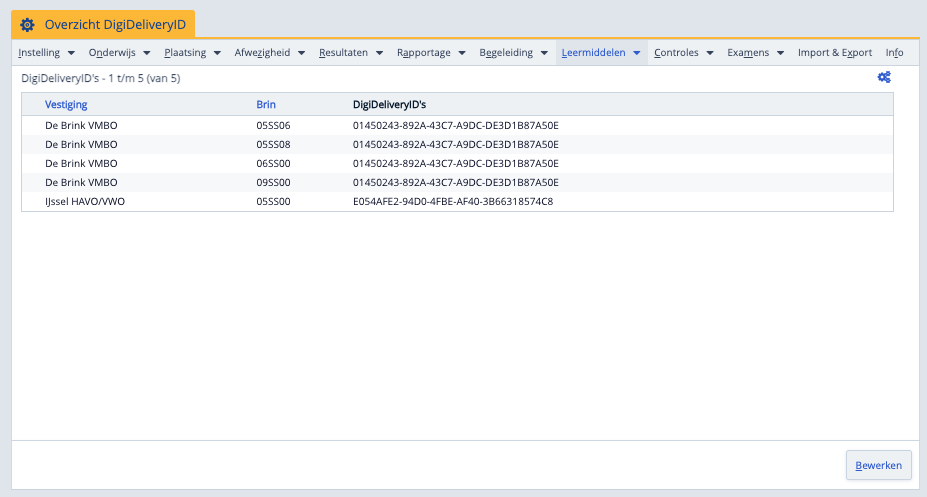This screenshot has width=927, height=497.
Task: Expand the Plaatsing menu arrow
Action: click(217, 53)
